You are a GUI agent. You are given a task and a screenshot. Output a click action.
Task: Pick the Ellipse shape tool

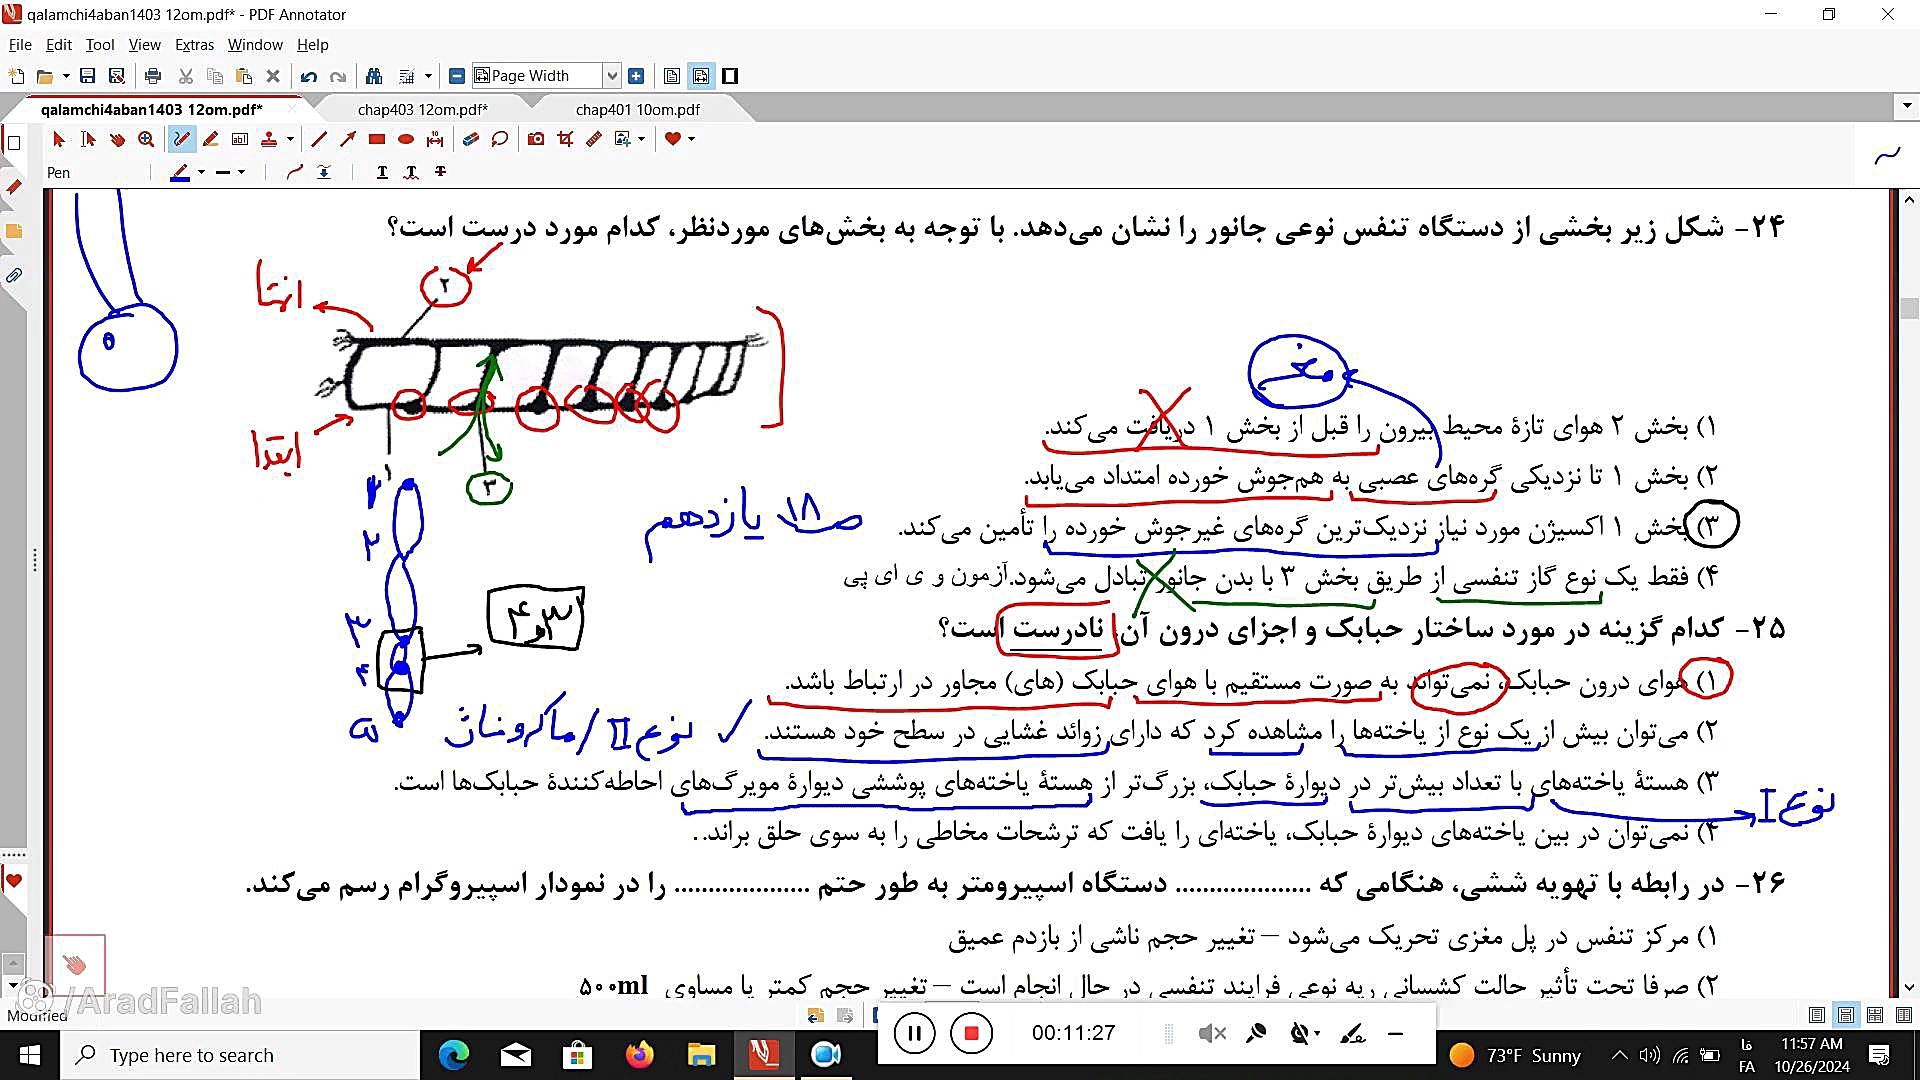pyautogui.click(x=406, y=139)
